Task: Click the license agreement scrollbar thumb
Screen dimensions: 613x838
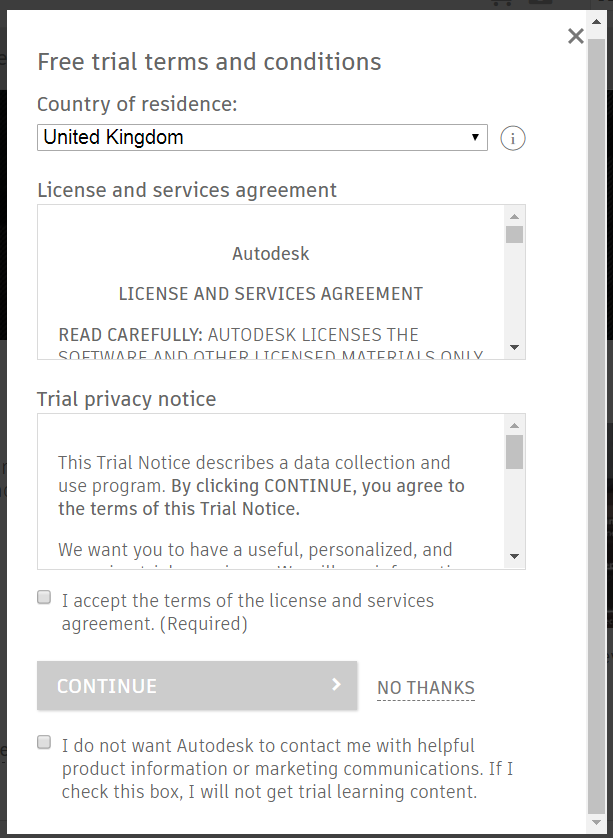Action: 514,235
